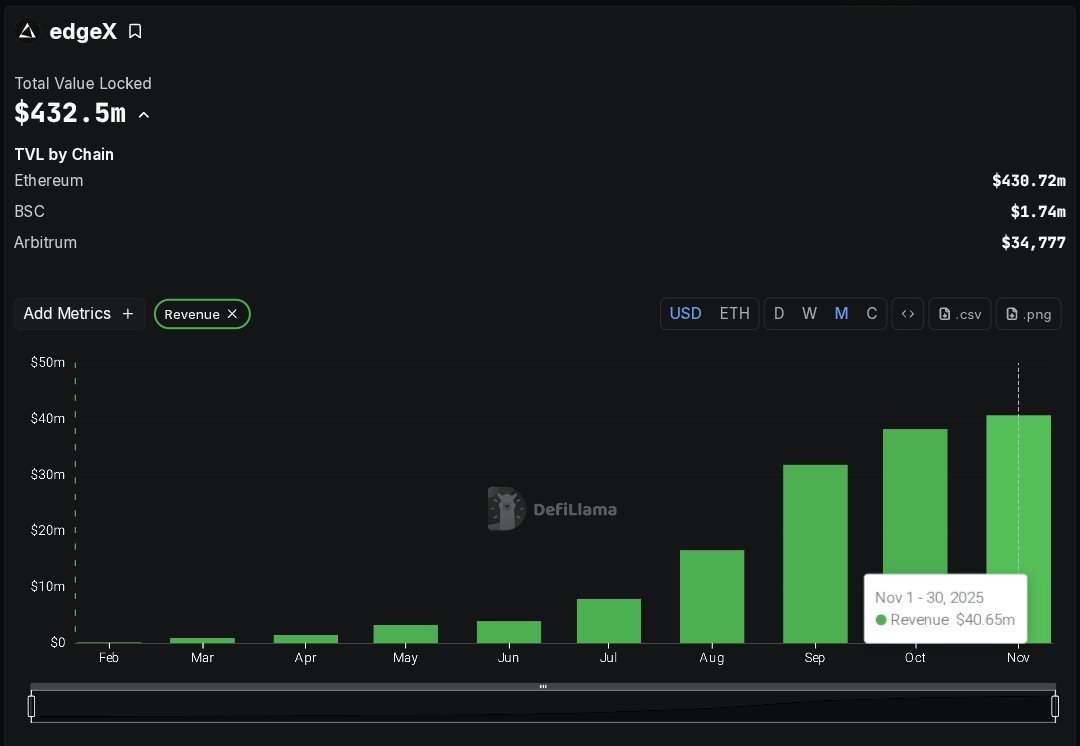Click the file icon on the .png button

click(1010, 313)
